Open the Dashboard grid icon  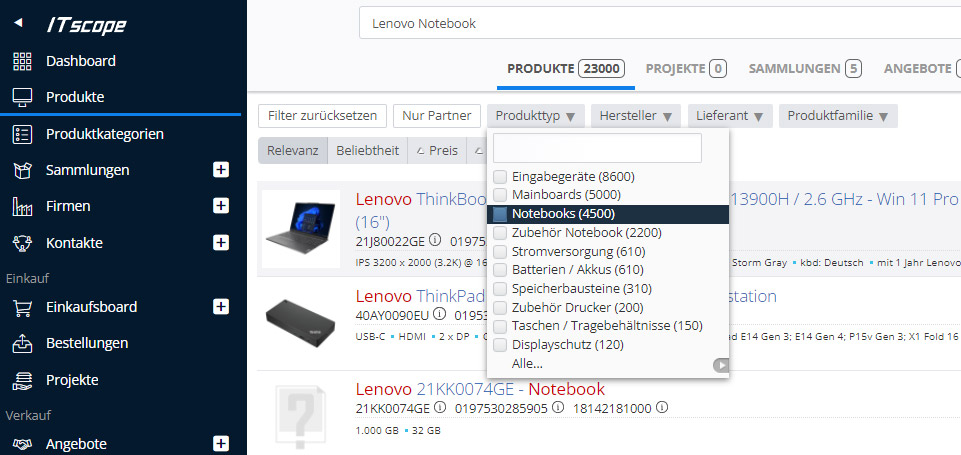tap(22, 61)
